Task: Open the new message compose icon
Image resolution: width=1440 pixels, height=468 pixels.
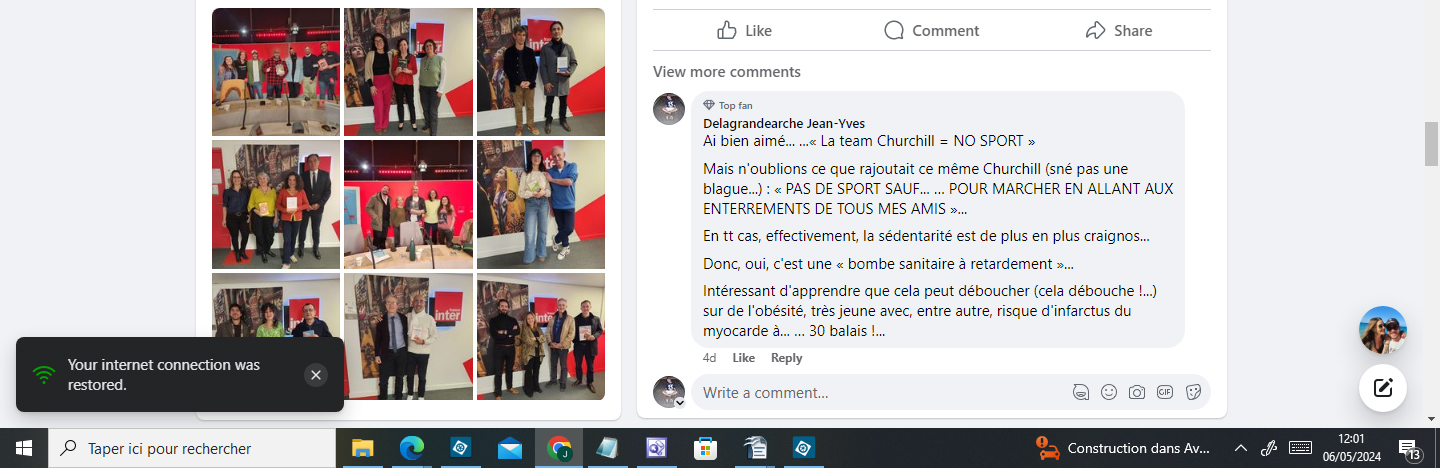Action: click(x=1383, y=389)
